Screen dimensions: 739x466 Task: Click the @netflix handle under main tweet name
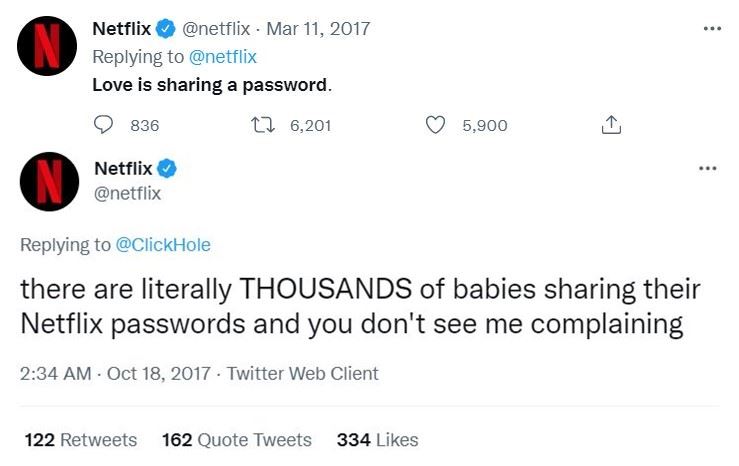tap(127, 193)
